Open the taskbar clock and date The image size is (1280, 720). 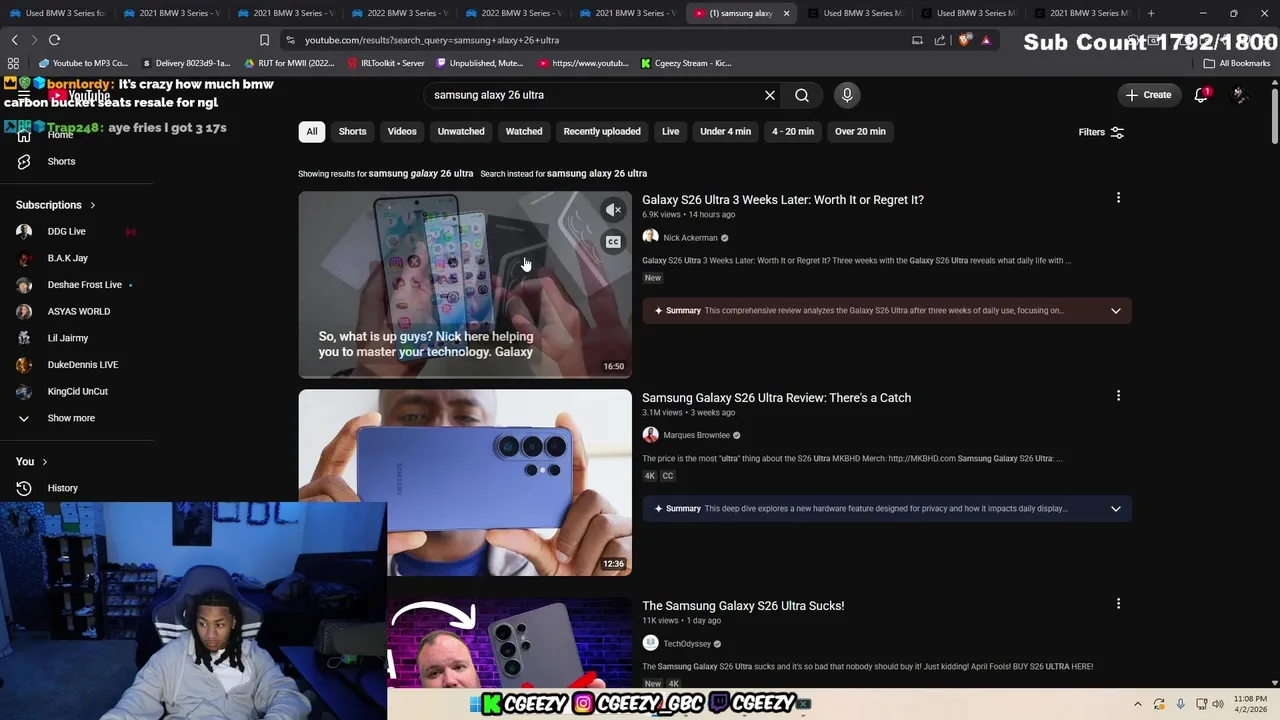tap(1250, 704)
